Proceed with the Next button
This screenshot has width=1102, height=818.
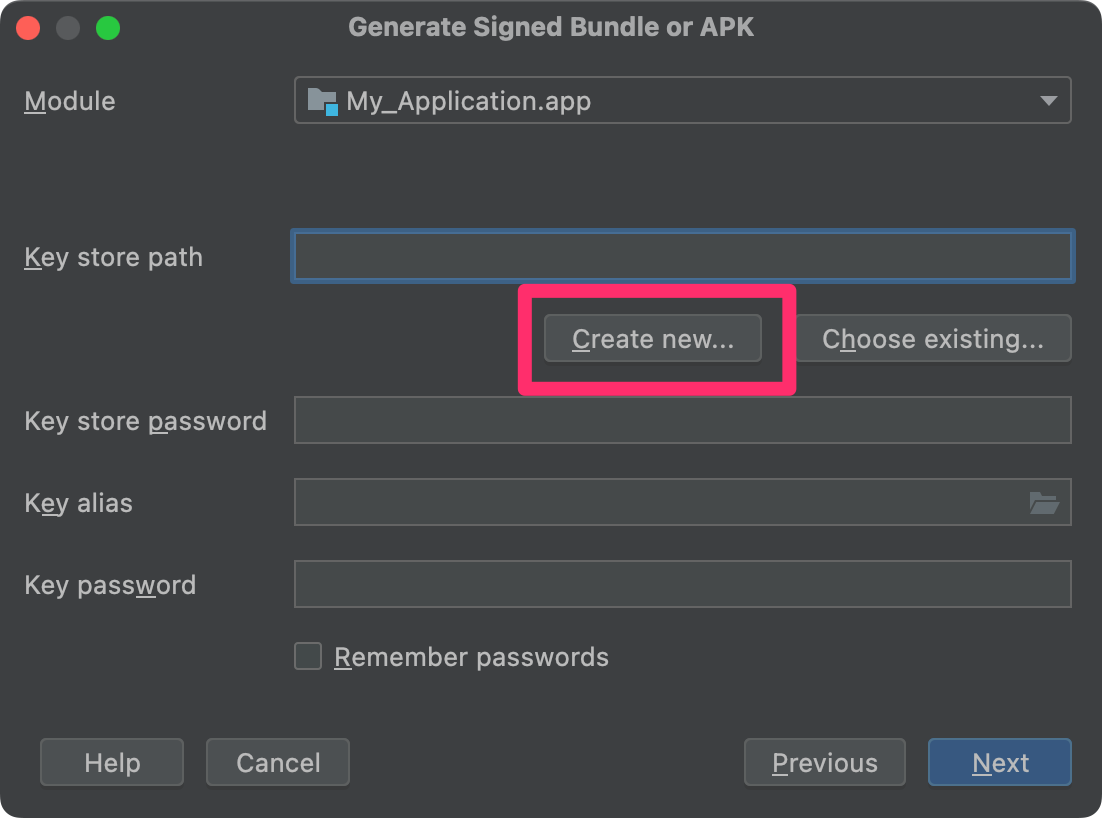pyautogui.click(x=999, y=762)
